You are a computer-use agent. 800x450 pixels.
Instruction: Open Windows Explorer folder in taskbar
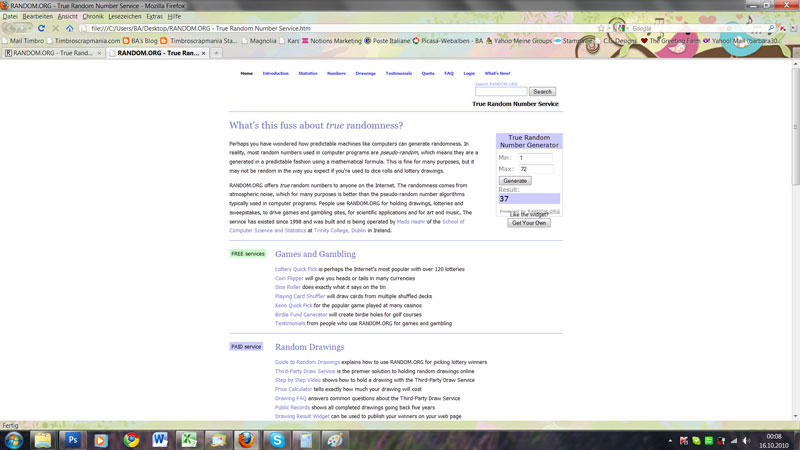[x=43, y=440]
